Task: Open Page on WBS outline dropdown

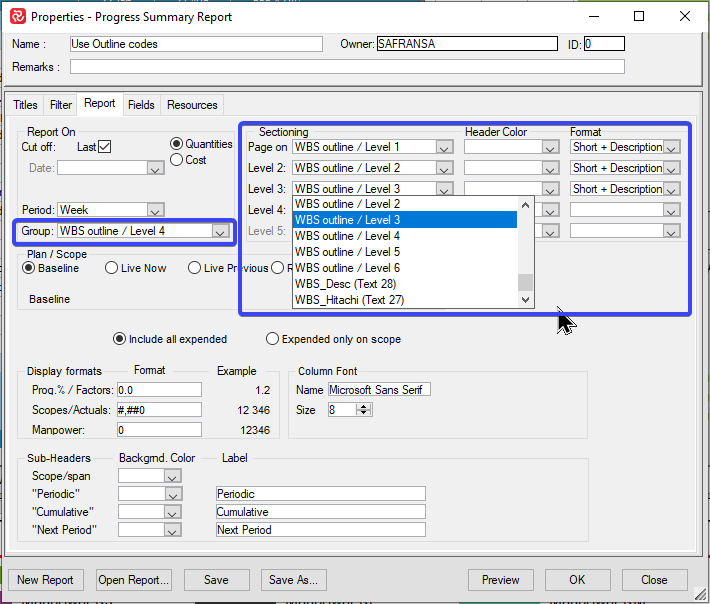Action: point(444,148)
